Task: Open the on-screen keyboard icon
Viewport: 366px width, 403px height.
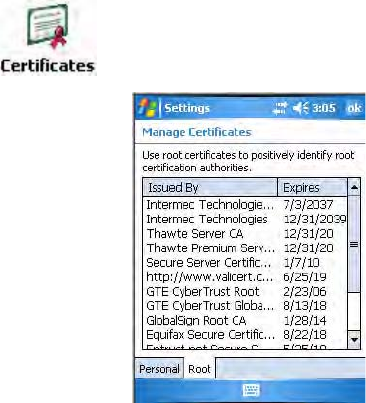Action: point(251,389)
